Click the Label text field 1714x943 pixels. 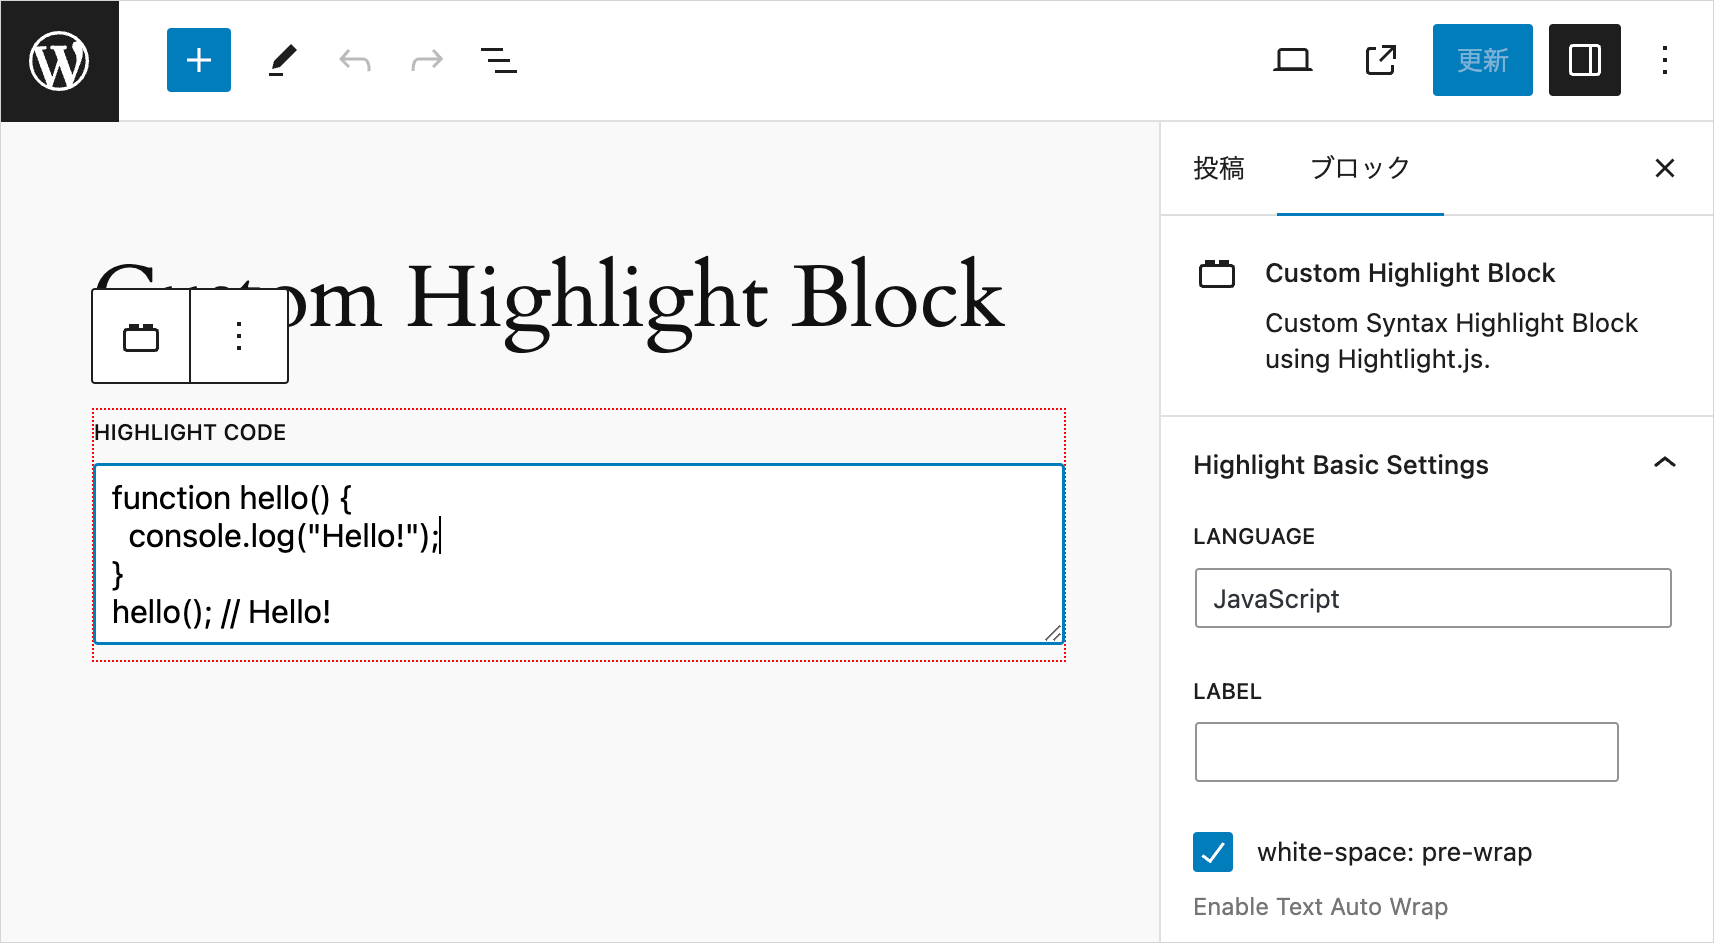(x=1406, y=752)
